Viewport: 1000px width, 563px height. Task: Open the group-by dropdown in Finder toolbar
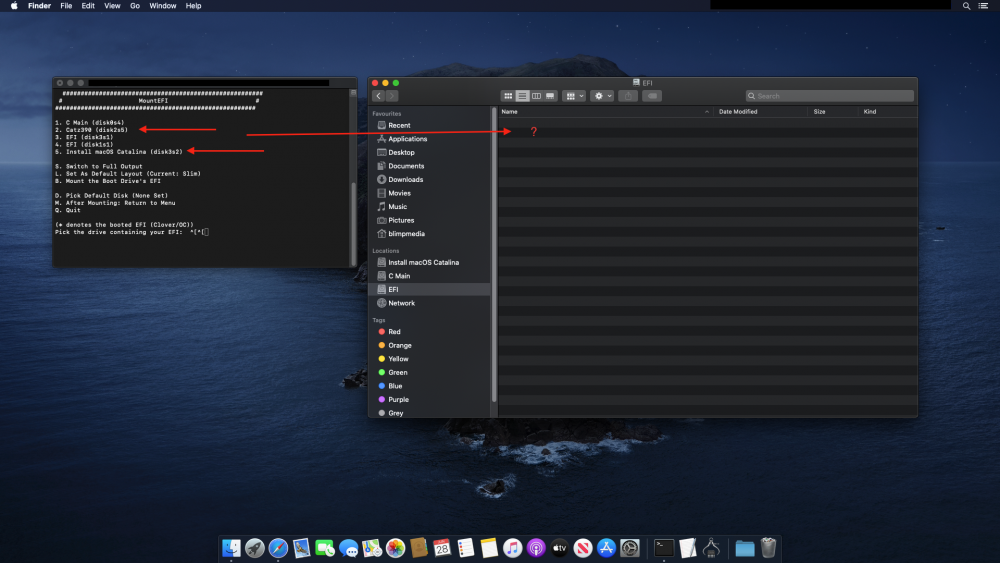[x=574, y=96]
